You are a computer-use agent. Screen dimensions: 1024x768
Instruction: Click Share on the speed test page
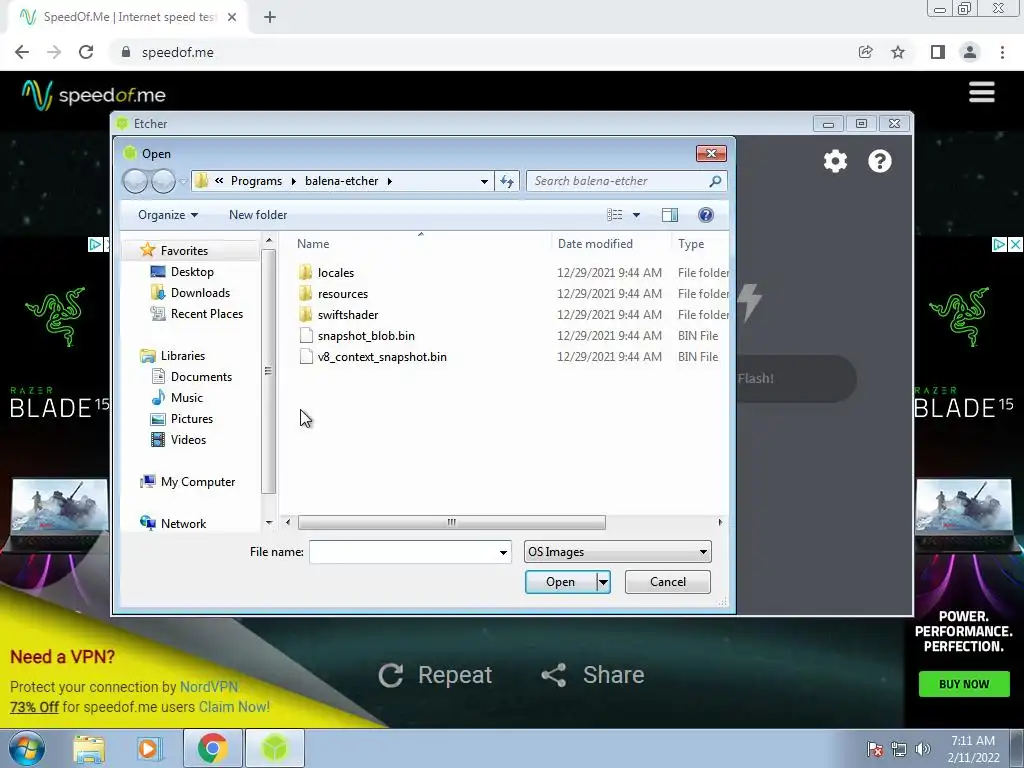point(593,675)
